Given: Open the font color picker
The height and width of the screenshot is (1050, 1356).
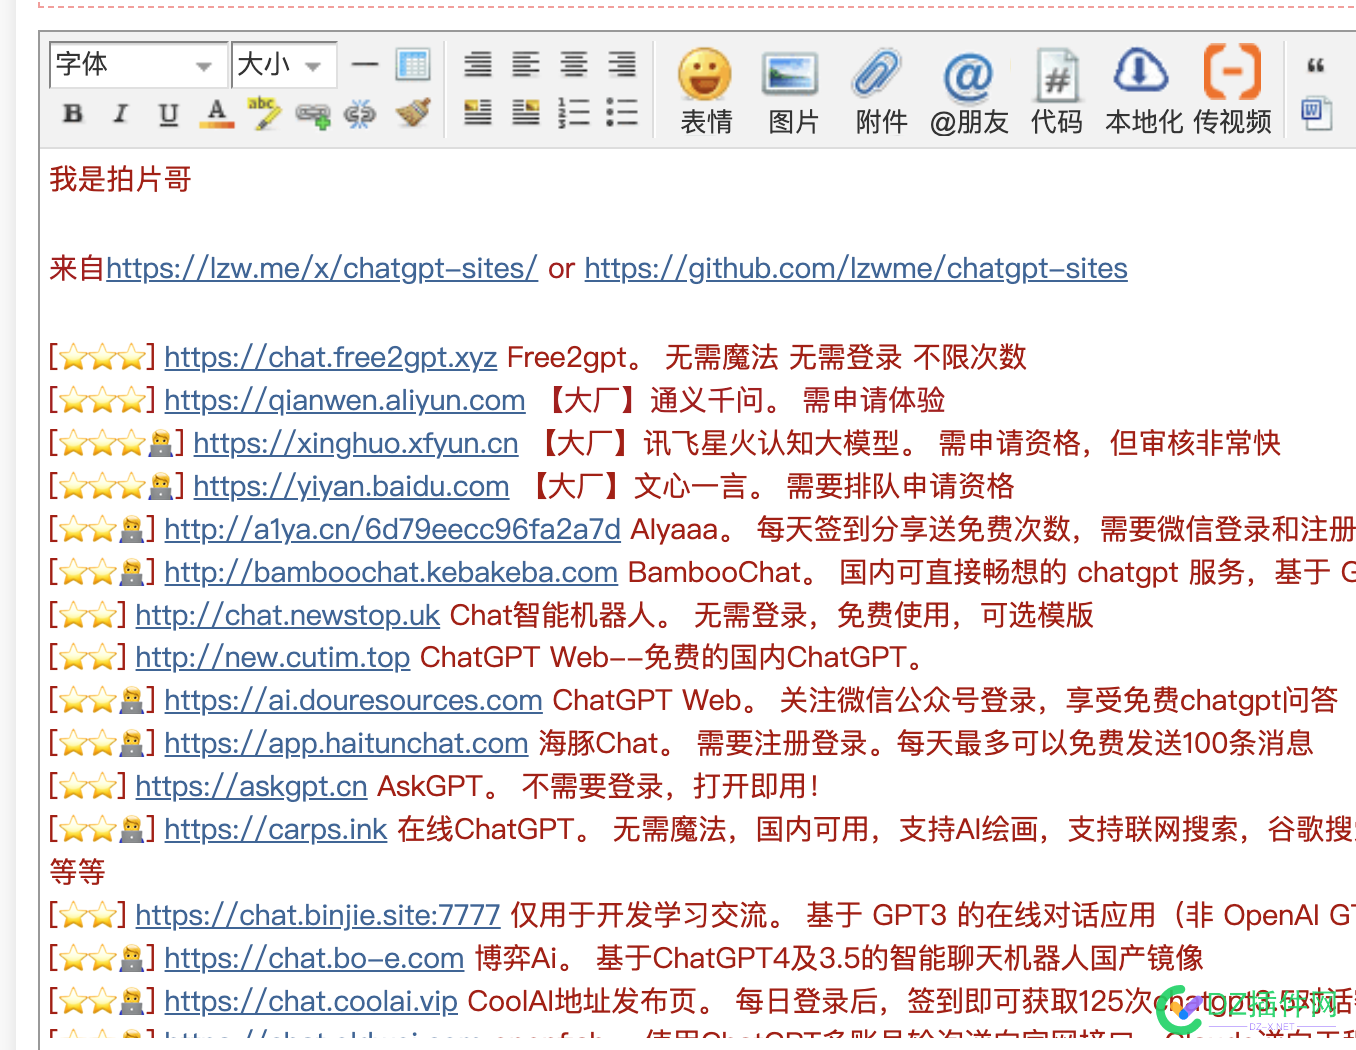Looking at the screenshot, I should pyautogui.click(x=216, y=113).
